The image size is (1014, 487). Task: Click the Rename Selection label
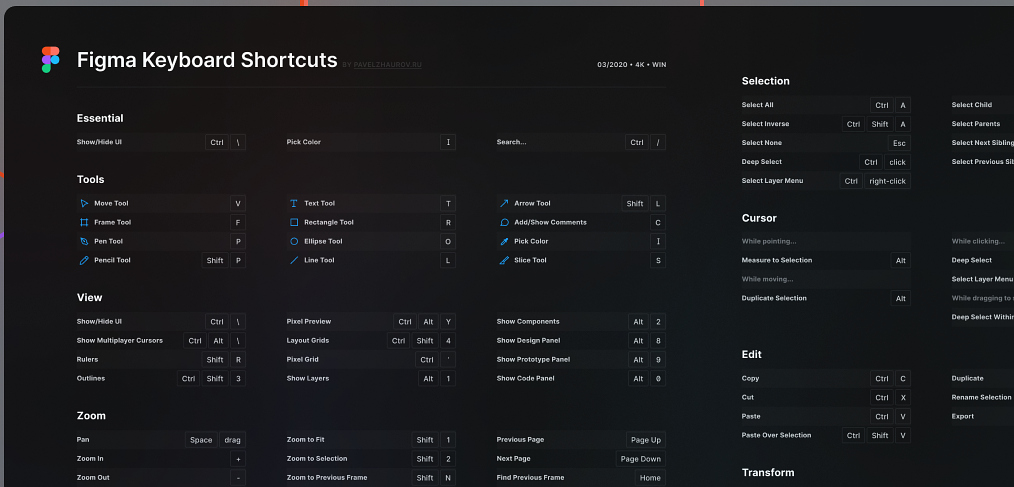982,397
